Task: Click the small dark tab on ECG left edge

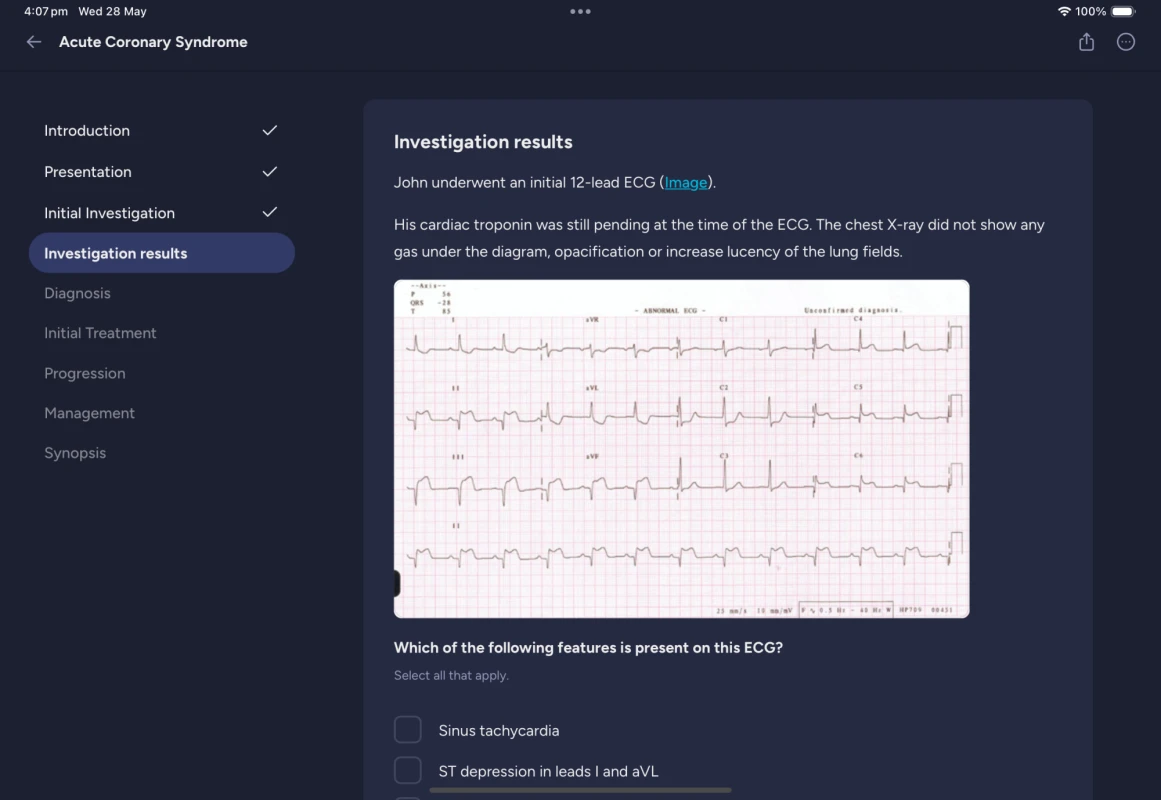Action: (397, 583)
